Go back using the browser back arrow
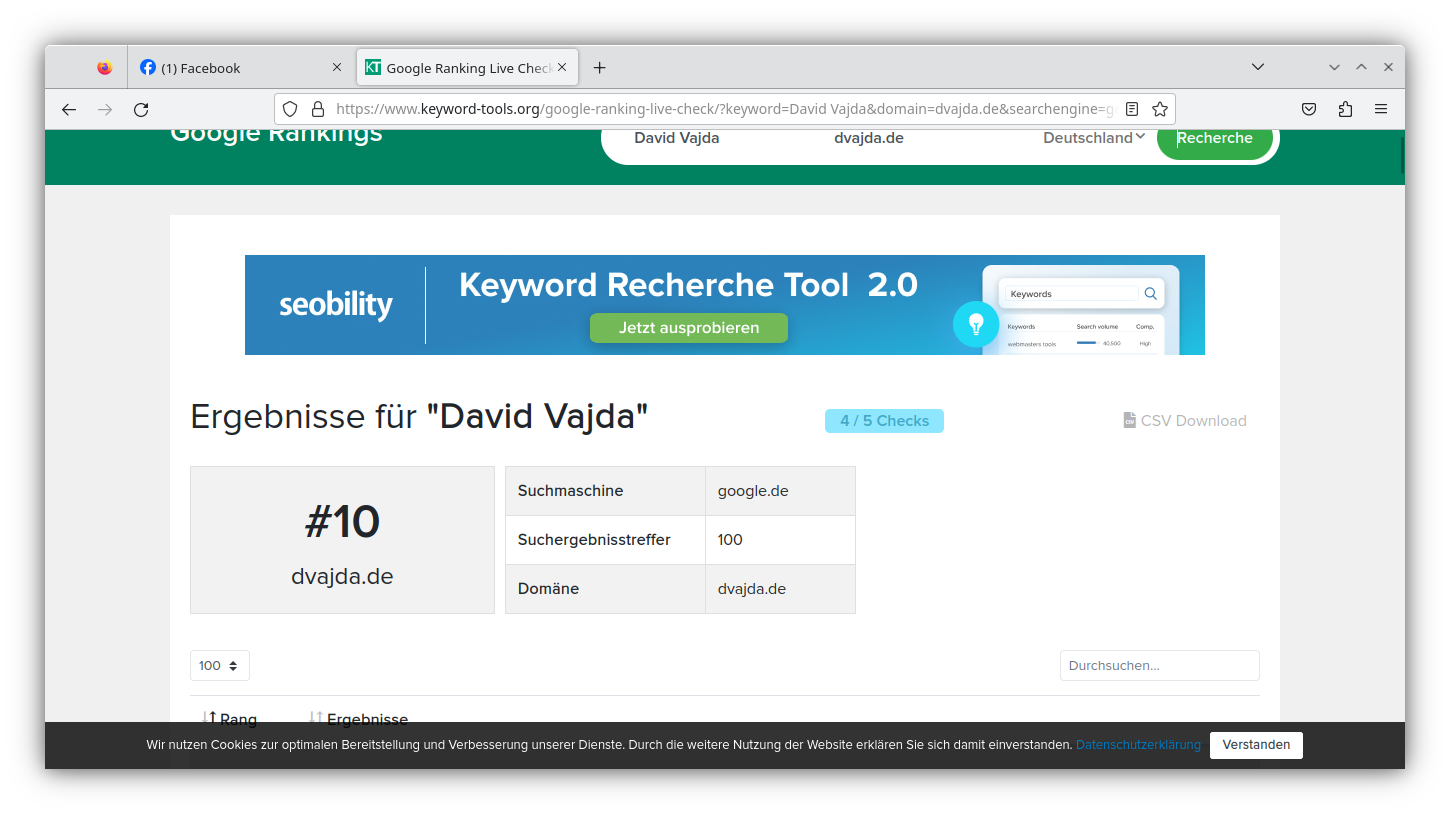 [x=69, y=109]
